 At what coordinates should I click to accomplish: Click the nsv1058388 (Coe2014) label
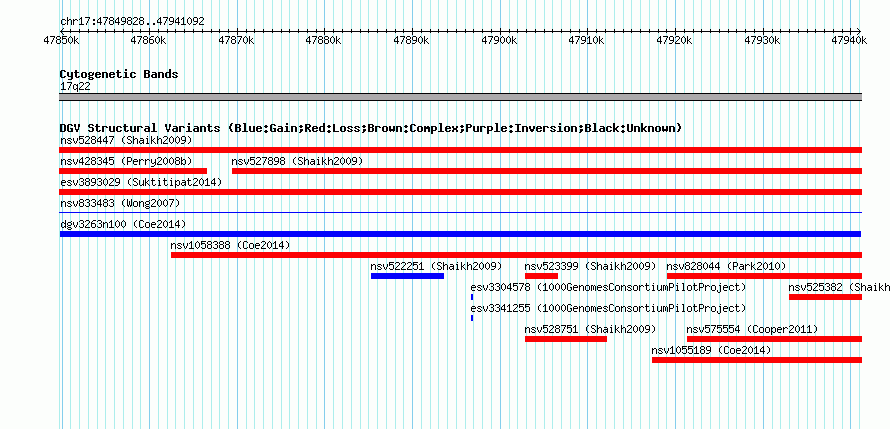[230, 245]
